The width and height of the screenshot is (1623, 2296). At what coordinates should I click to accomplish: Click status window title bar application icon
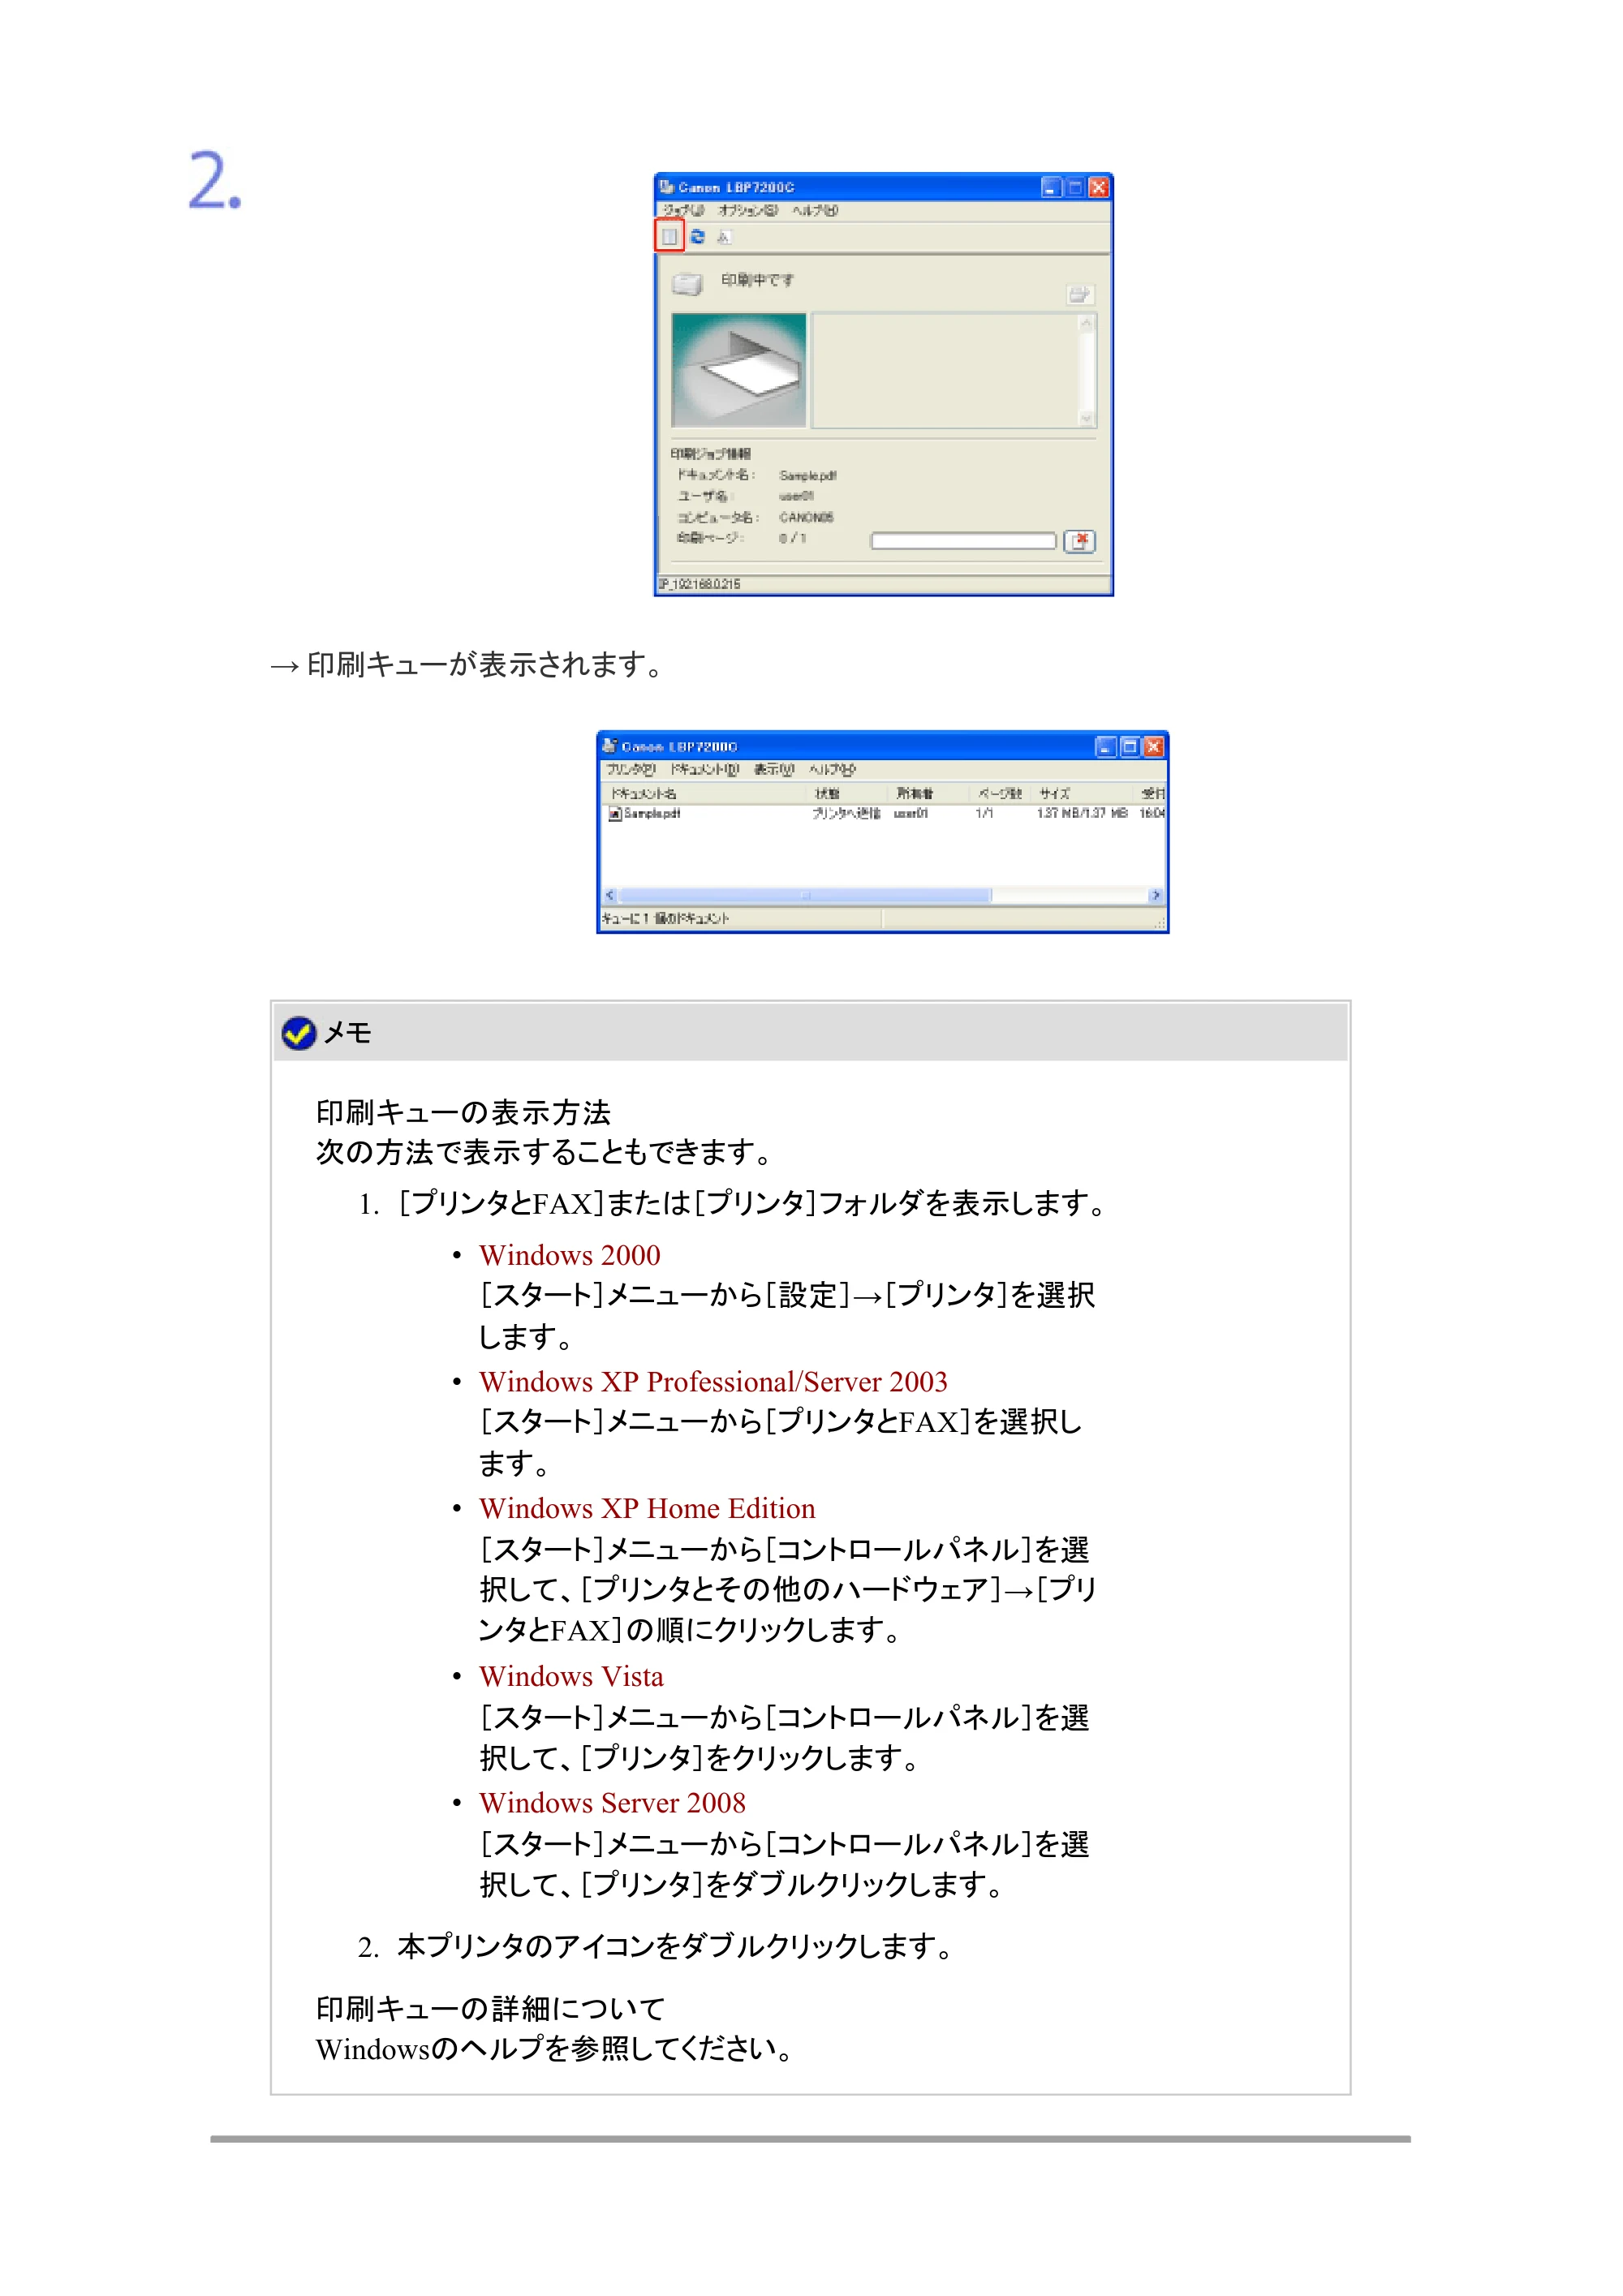666,187
